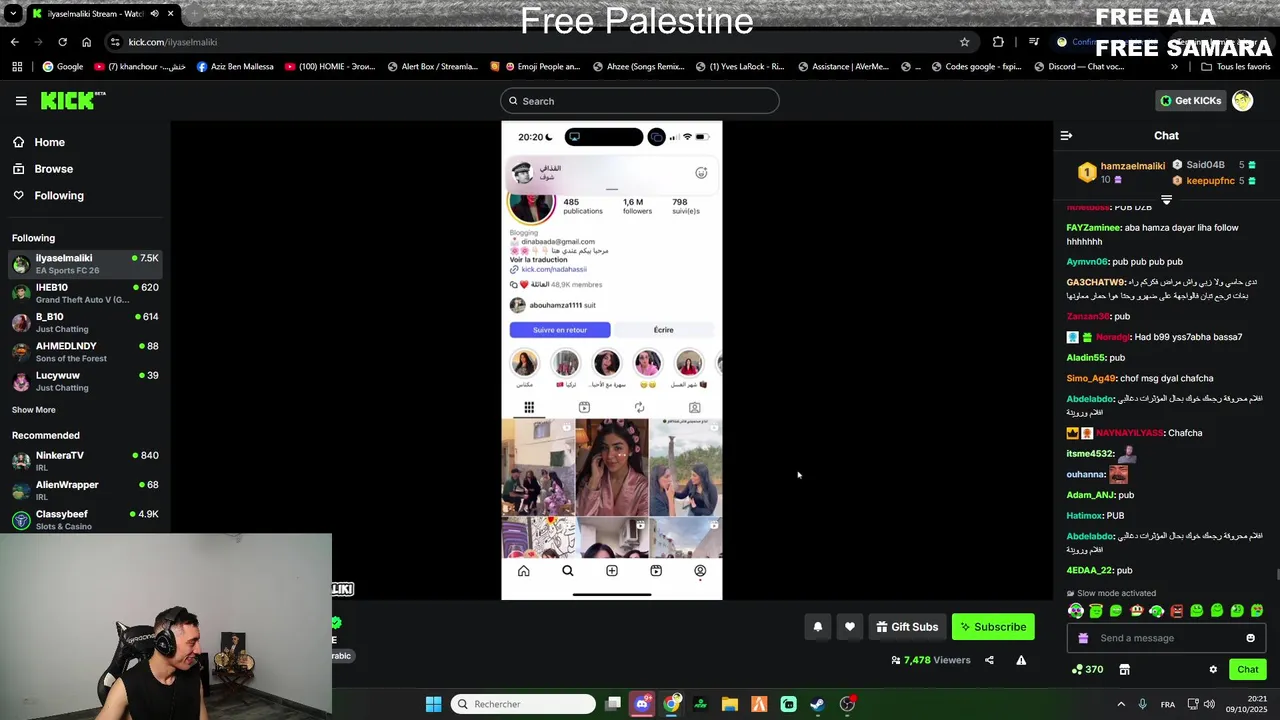Open NinkeraTV recommended channel
This screenshot has width=1280, height=720.
pos(85,461)
